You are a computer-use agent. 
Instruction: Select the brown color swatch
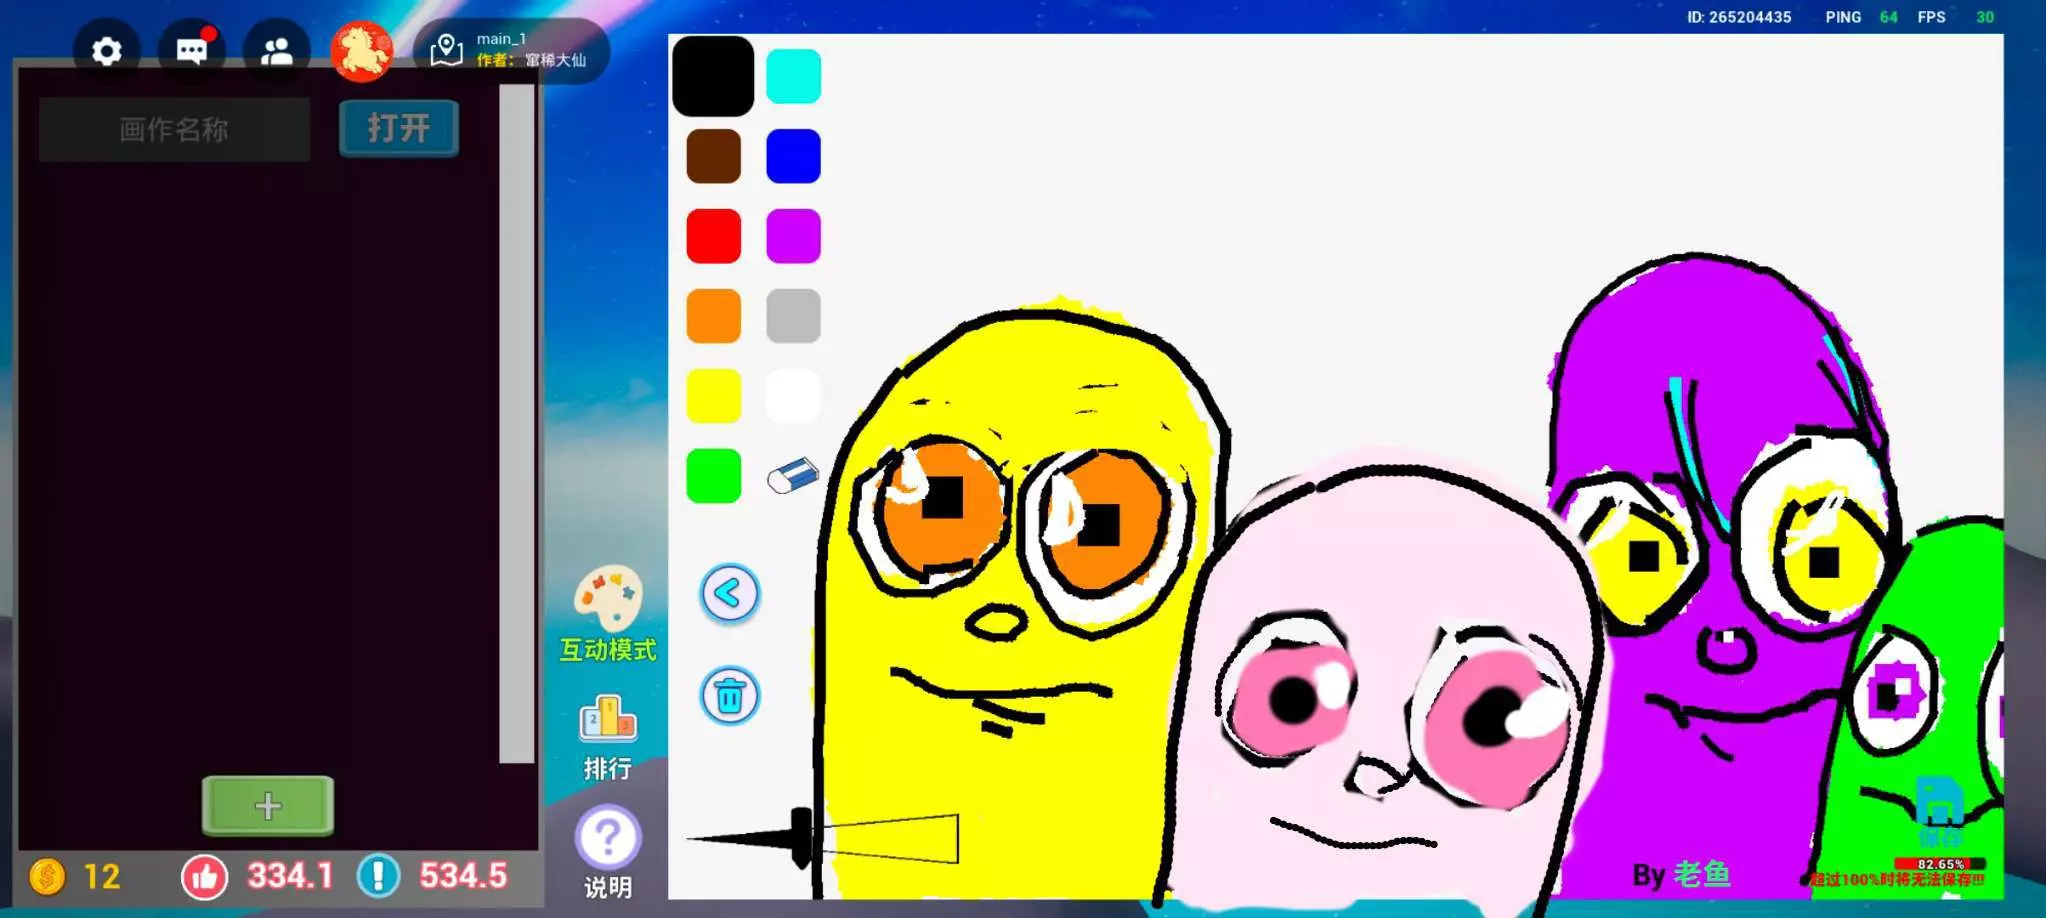pos(713,156)
